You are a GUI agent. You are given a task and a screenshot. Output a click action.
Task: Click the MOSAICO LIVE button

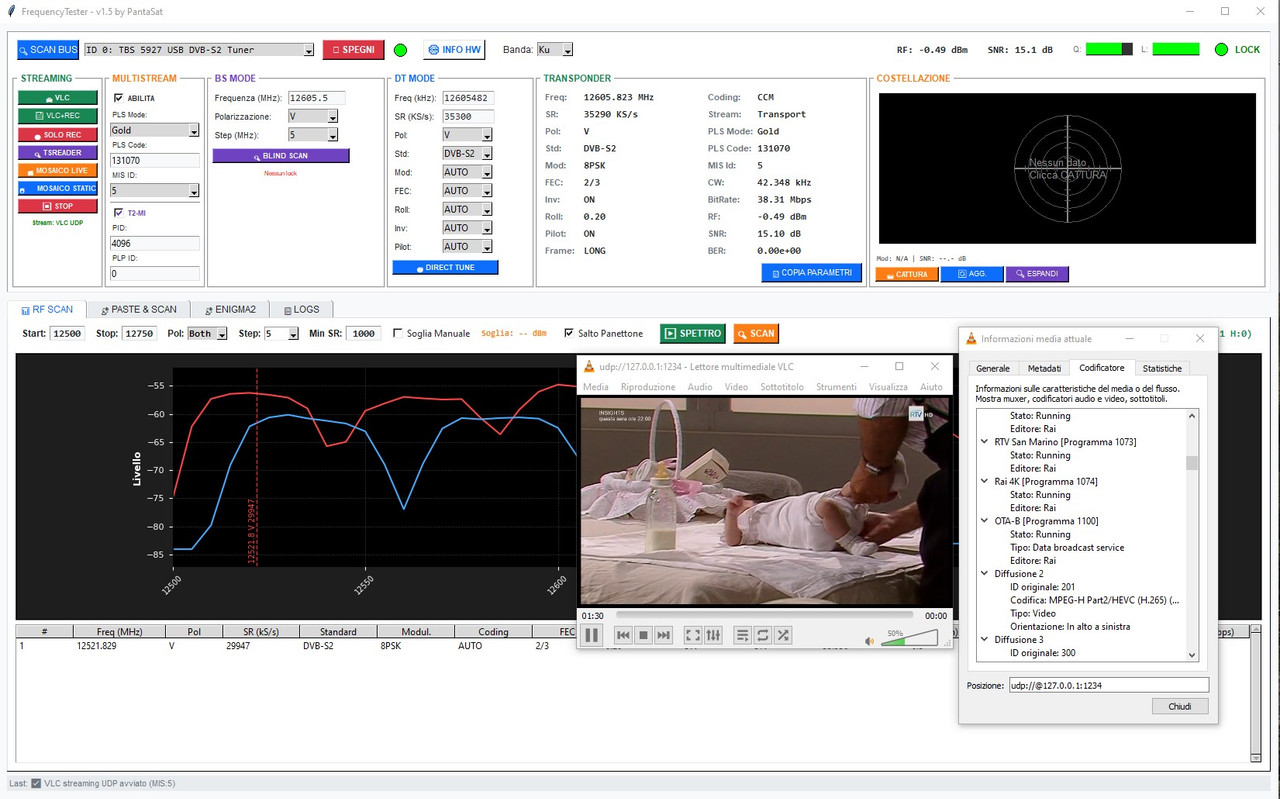click(x=58, y=170)
